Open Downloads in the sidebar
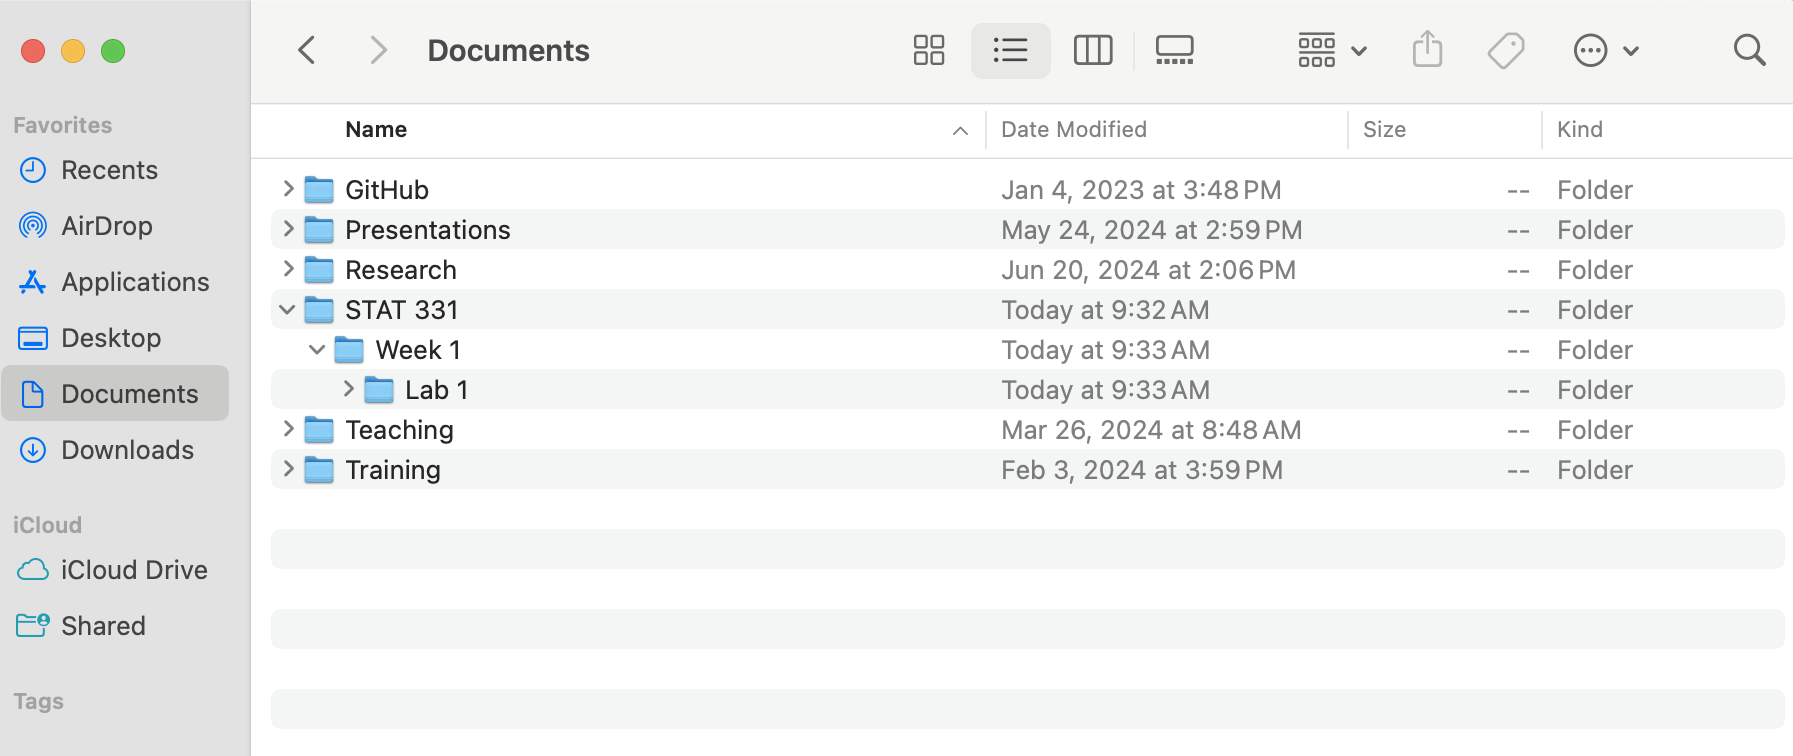Screen dimensions: 1793x756 click(115, 450)
